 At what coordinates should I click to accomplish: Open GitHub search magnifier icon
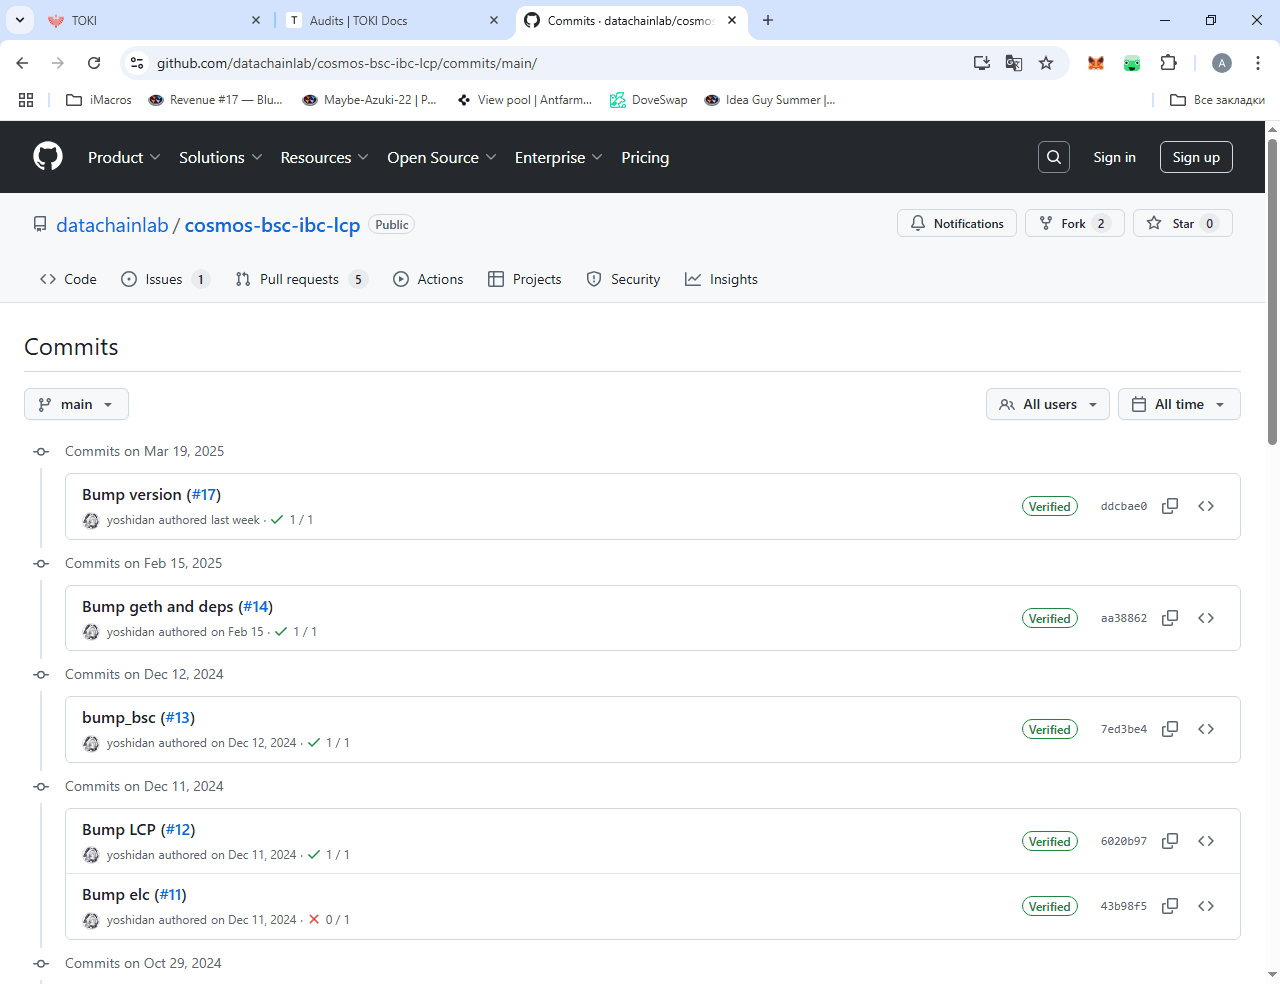click(1054, 157)
